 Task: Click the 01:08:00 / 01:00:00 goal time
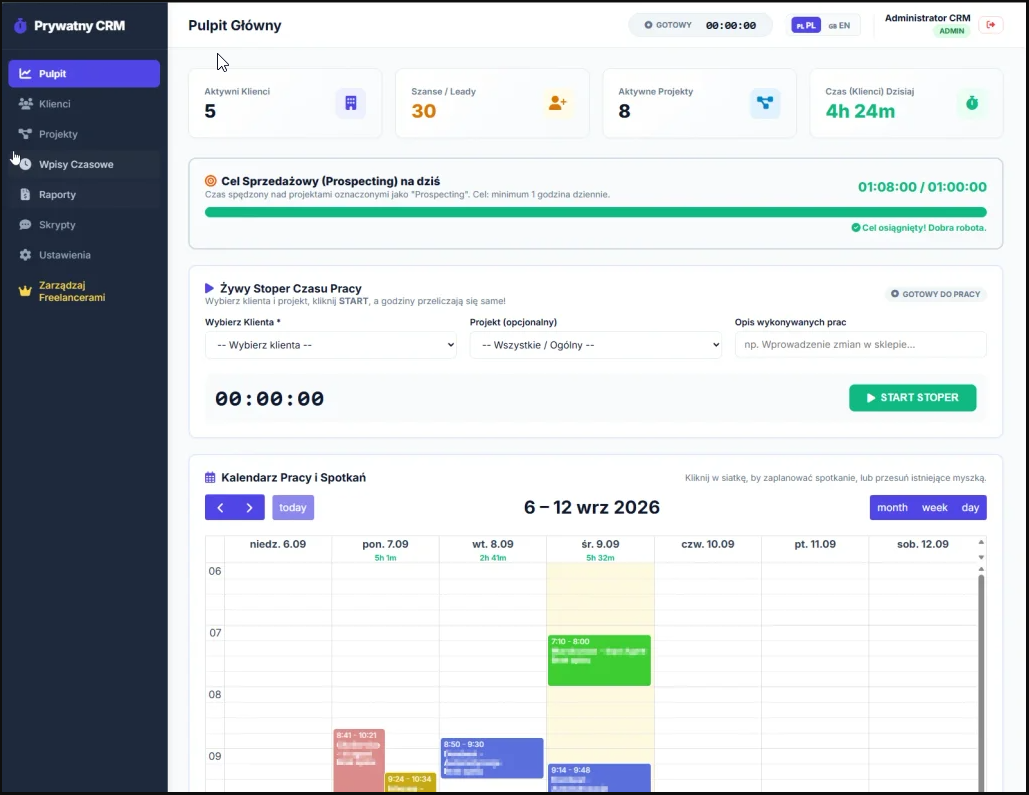[922, 187]
